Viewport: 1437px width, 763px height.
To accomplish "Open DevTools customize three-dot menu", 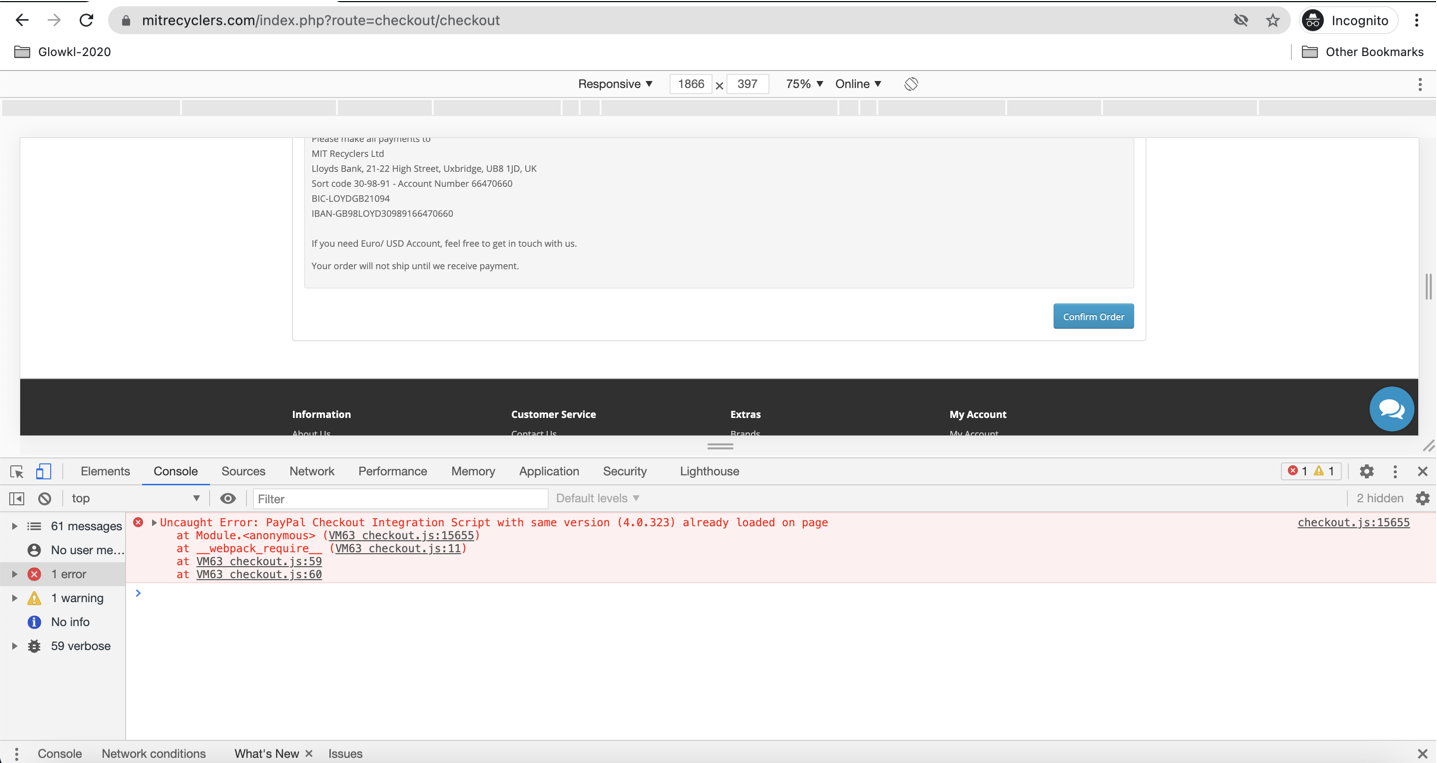I will pos(1395,471).
